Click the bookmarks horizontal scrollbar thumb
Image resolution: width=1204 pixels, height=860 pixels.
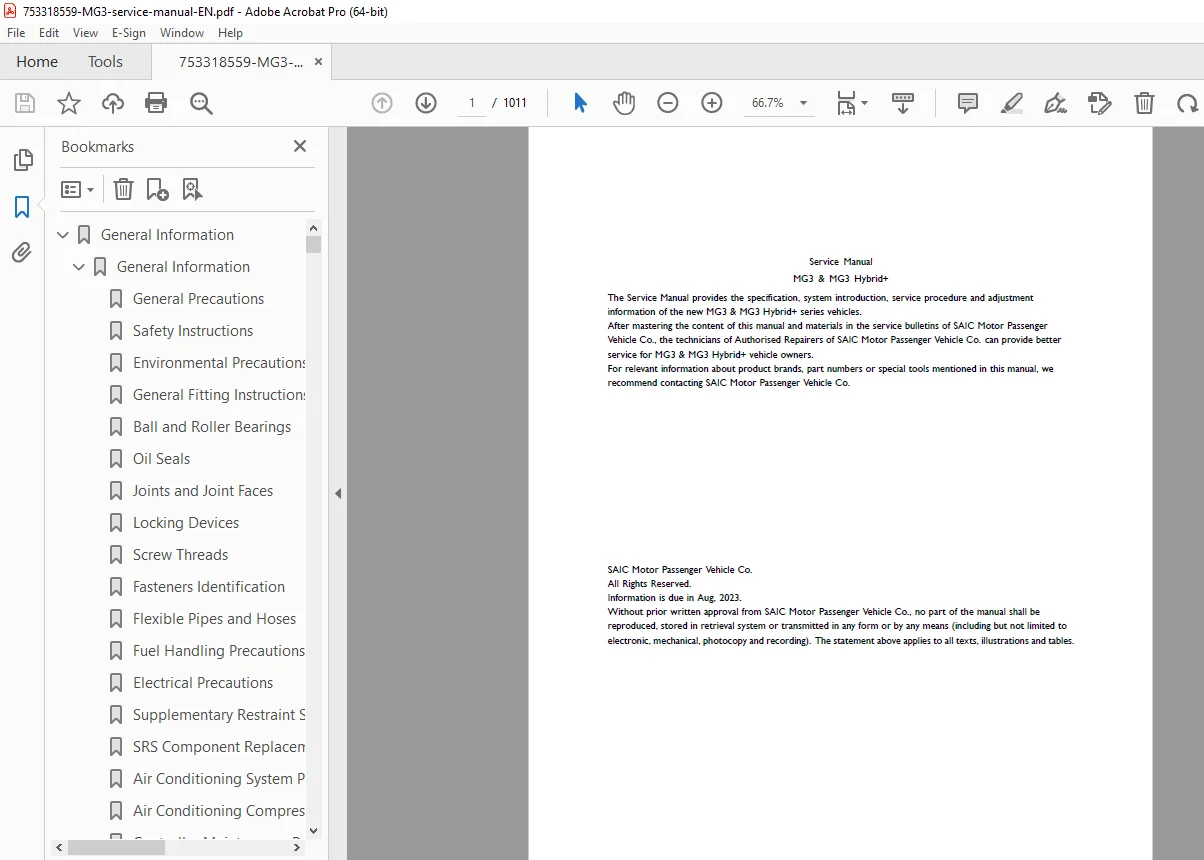(x=116, y=847)
